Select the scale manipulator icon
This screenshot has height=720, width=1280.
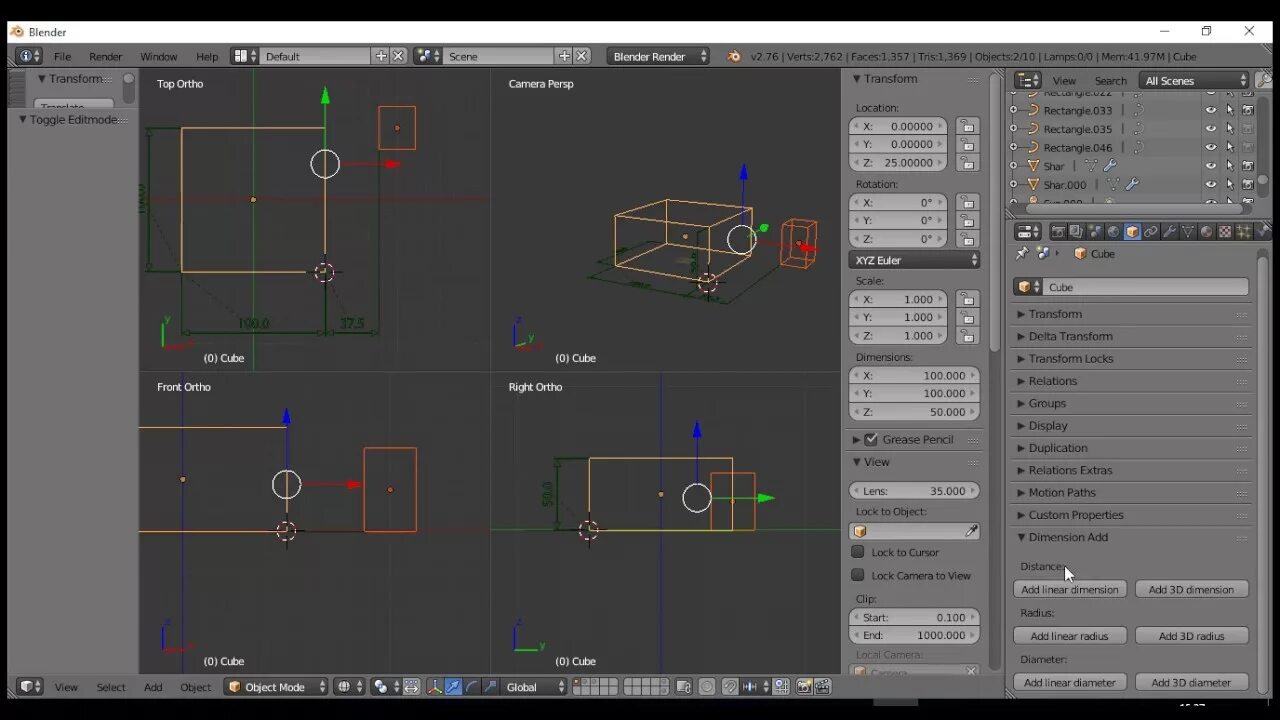(490, 687)
